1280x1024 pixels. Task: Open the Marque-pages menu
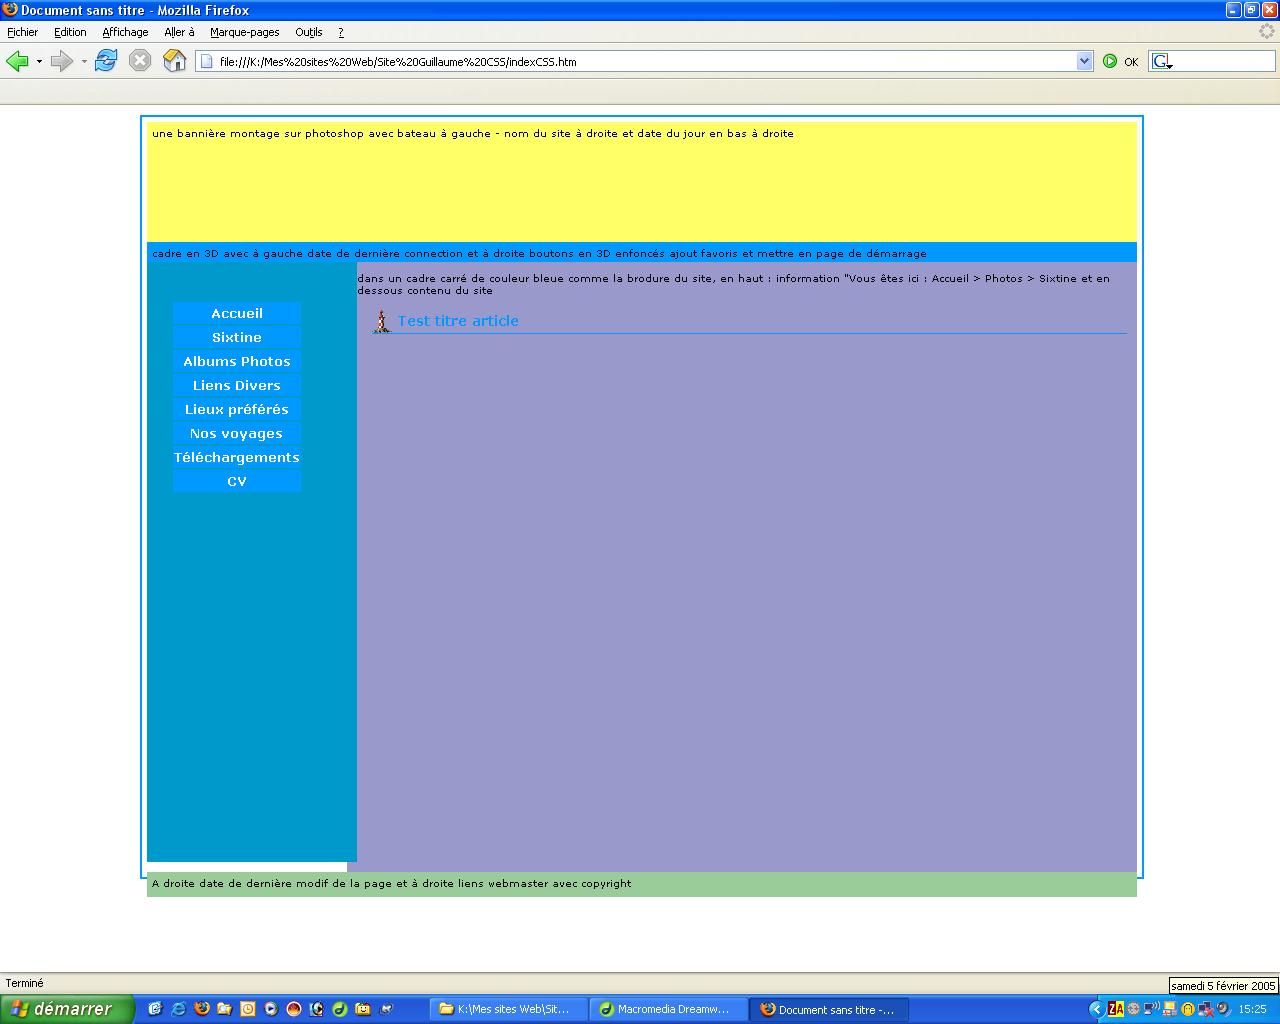click(x=244, y=32)
